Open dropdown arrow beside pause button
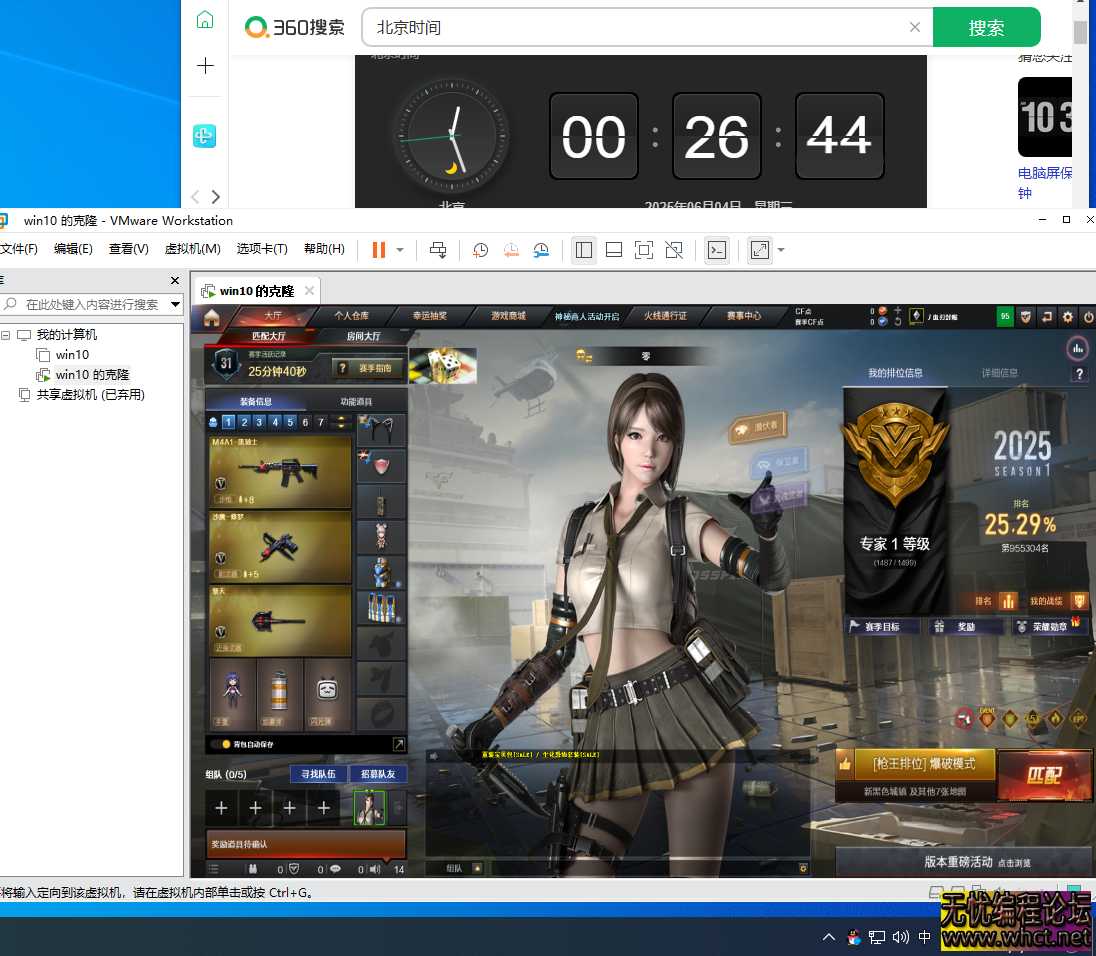The height and width of the screenshot is (956, 1096). tap(400, 250)
